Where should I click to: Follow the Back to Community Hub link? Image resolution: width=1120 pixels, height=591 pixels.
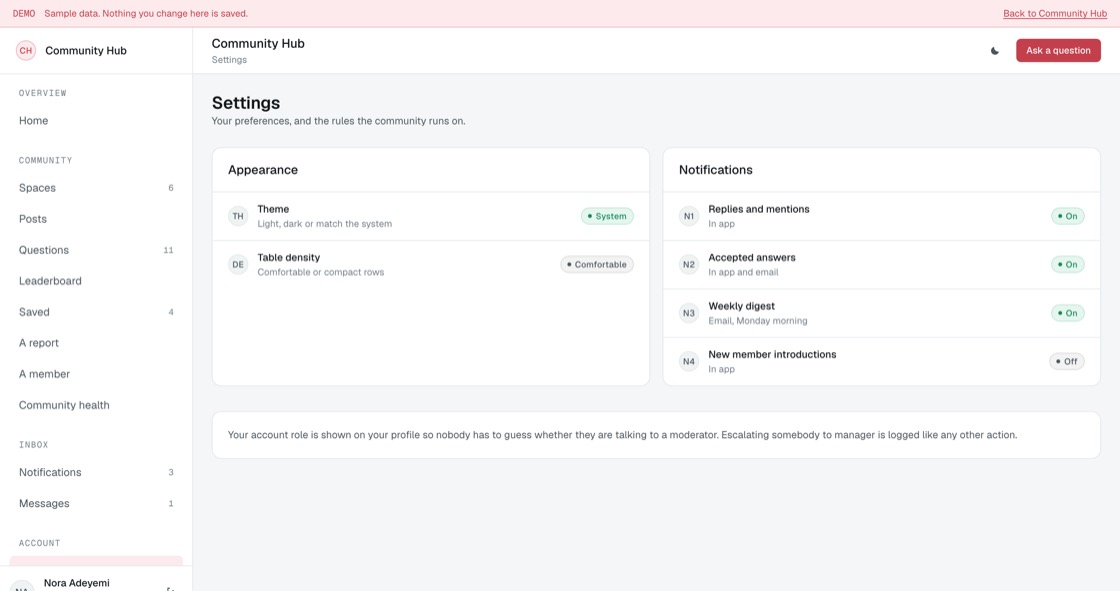click(x=1054, y=14)
